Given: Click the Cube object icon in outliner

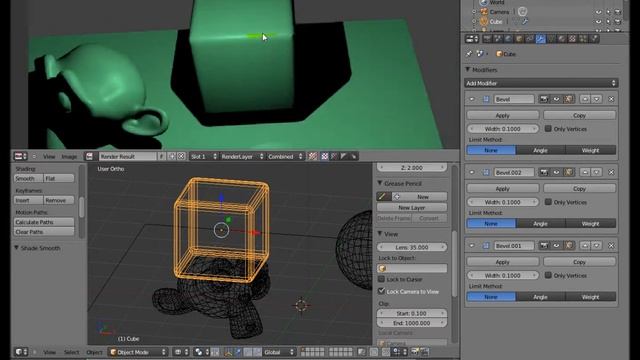Looking at the screenshot, I should pos(484,22).
